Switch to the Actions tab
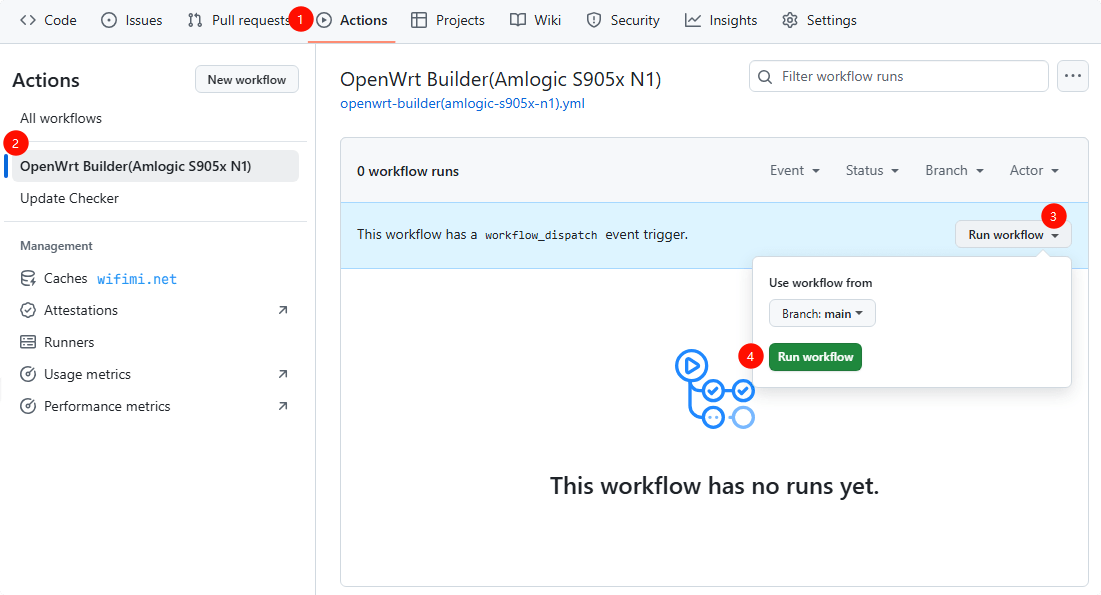The height and width of the screenshot is (595, 1101). tap(352, 20)
